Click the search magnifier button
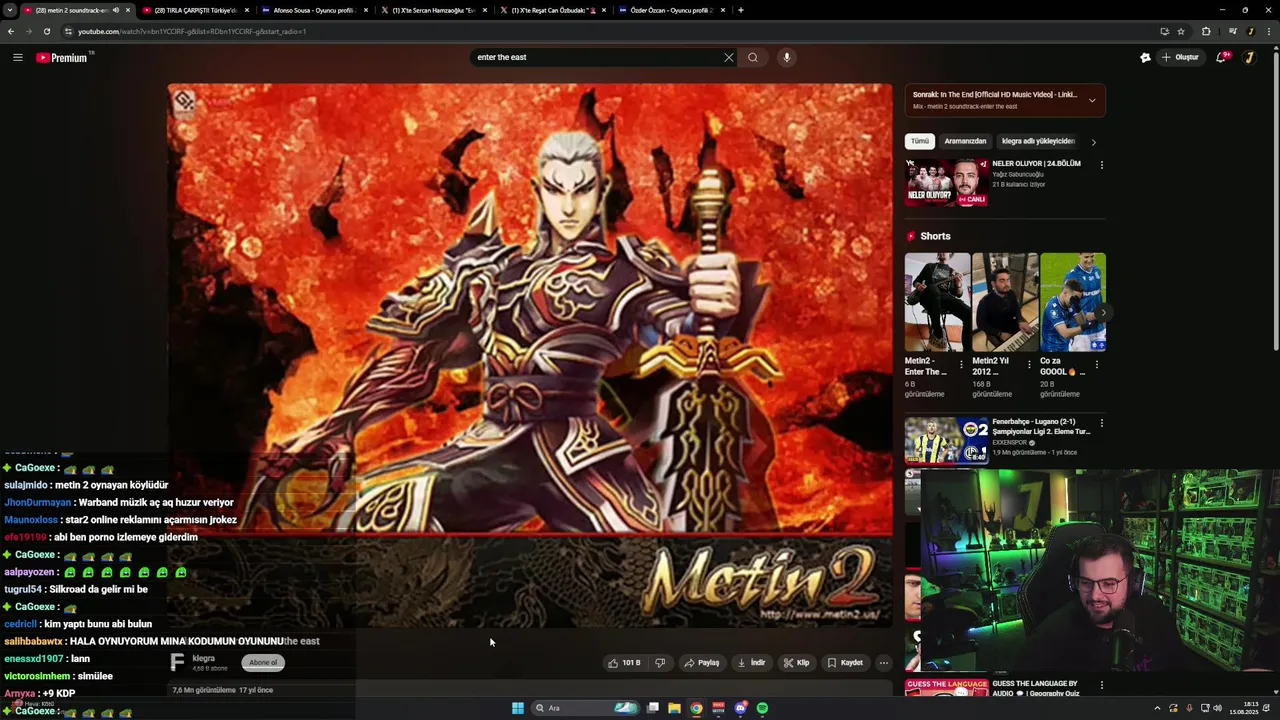The image size is (1280, 720). (753, 57)
